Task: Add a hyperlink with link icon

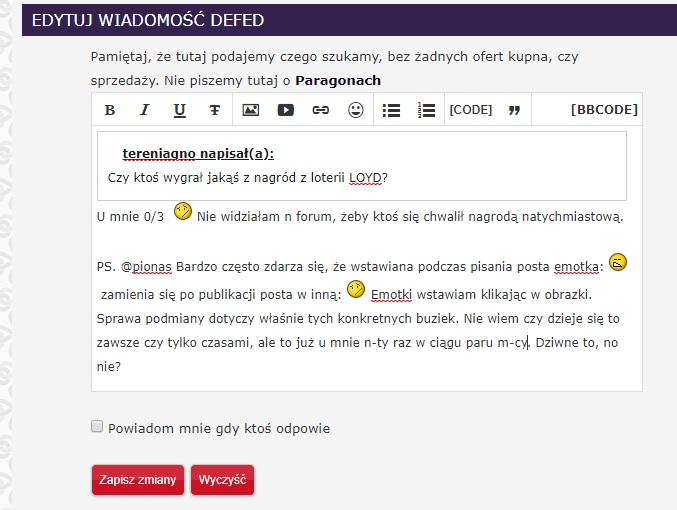Action: [320, 110]
